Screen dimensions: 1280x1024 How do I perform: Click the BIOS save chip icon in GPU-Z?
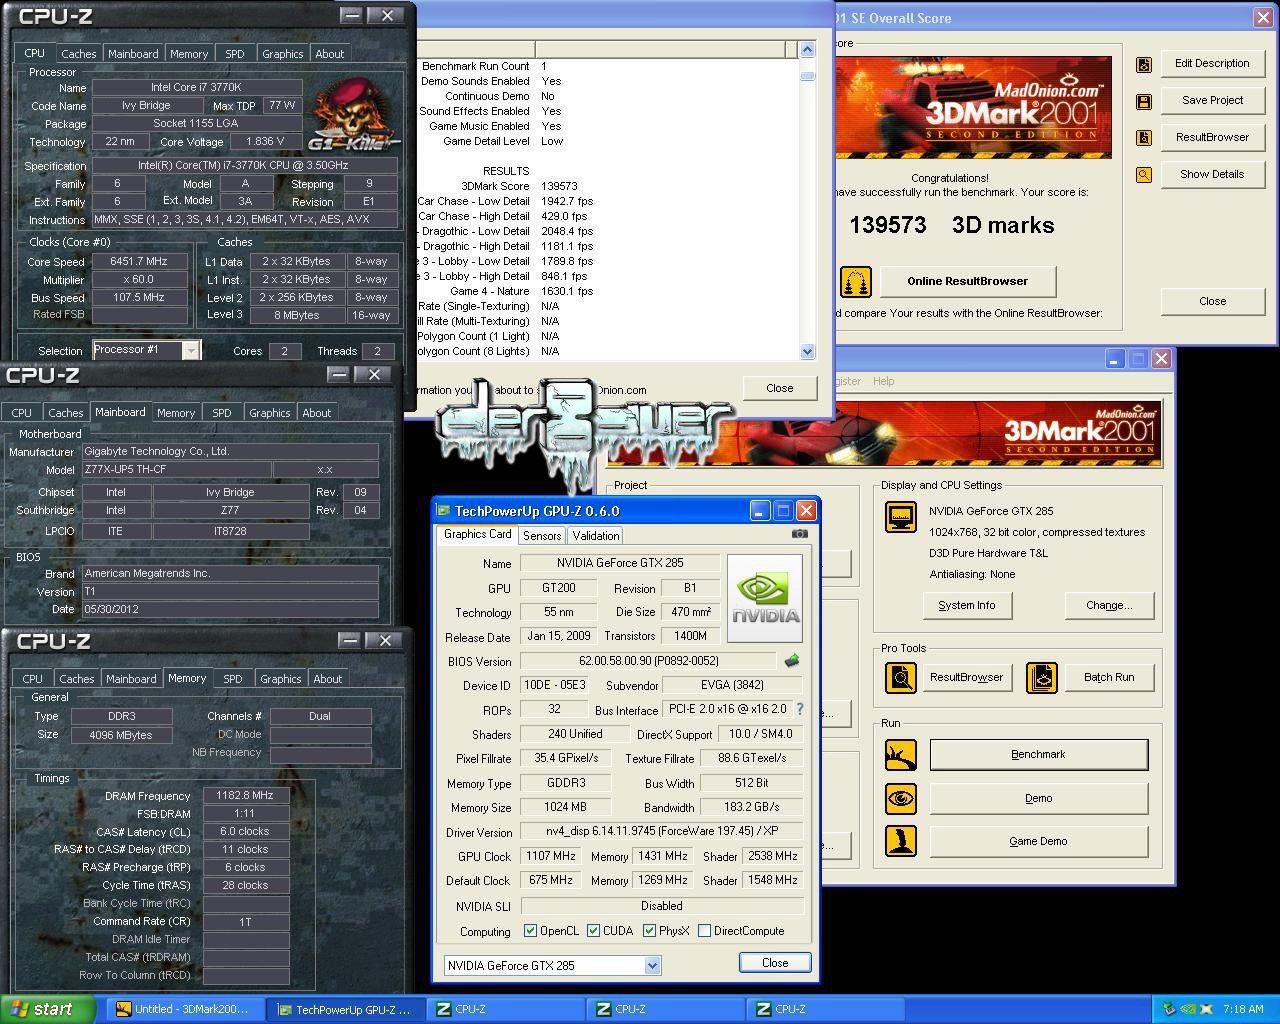[792, 661]
